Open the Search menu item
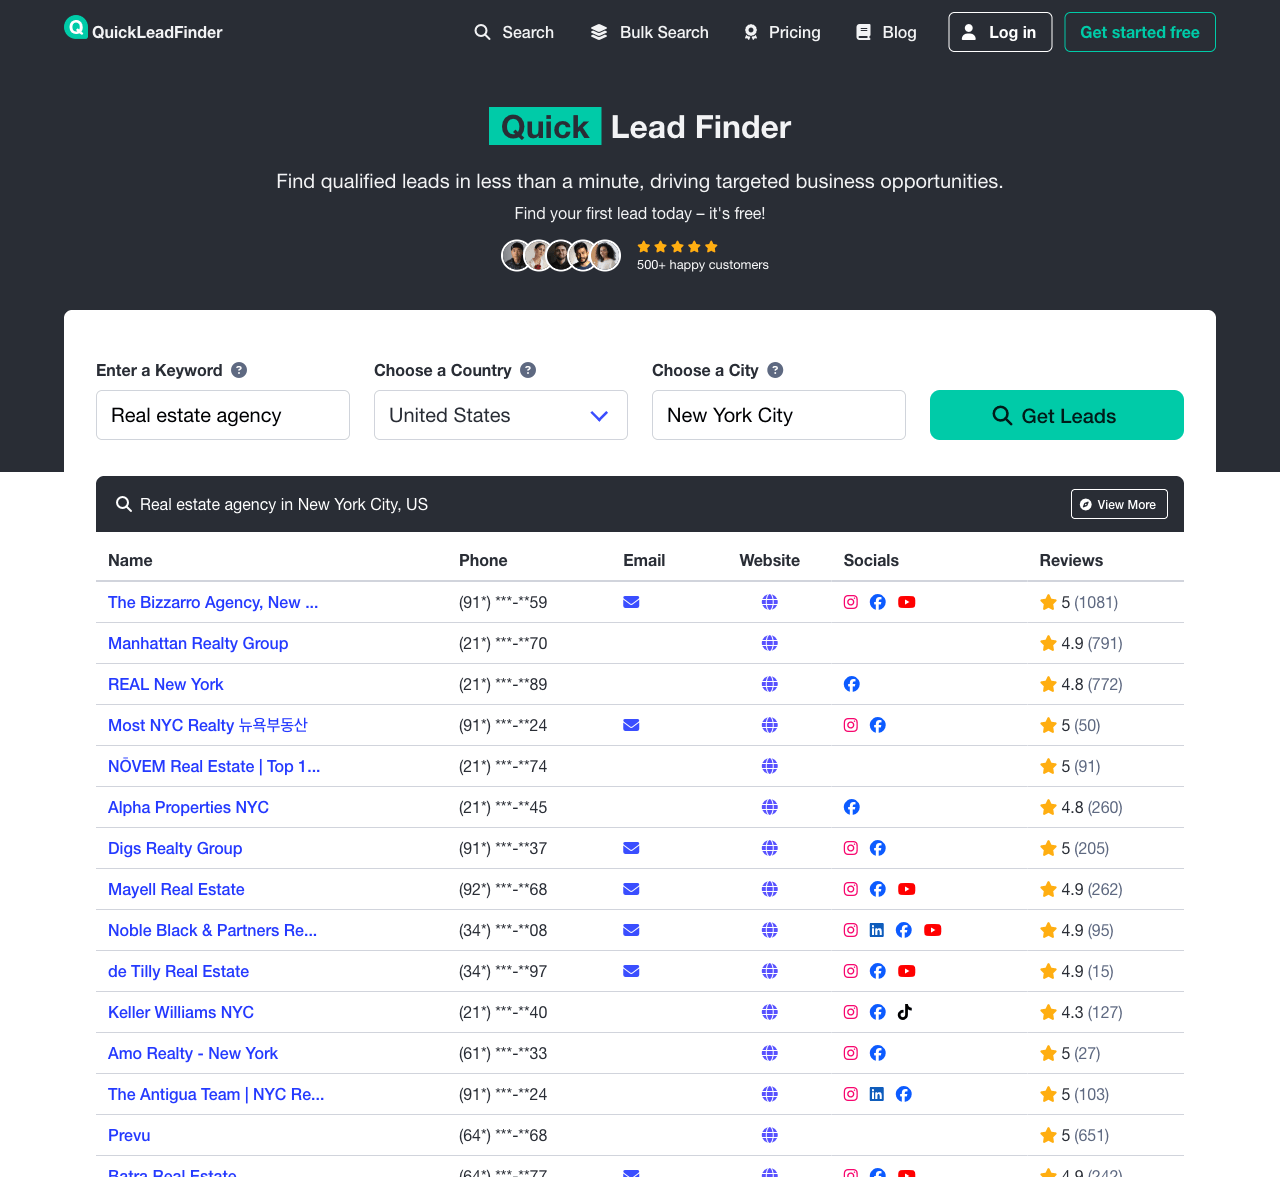Image resolution: width=1280 pixels, height=1177 pixels. coord(514,32)
